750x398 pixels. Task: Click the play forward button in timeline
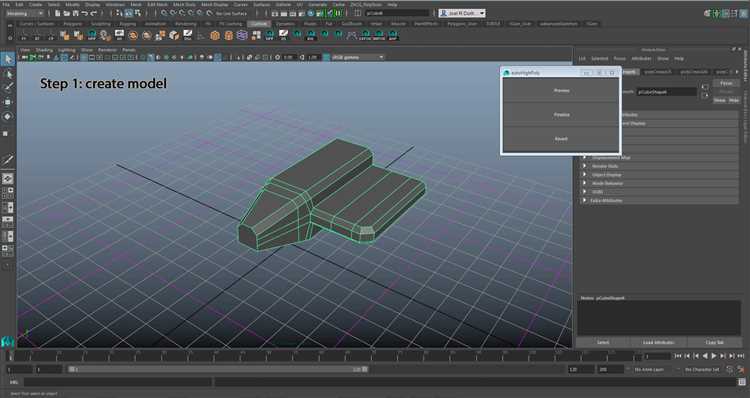(714, 356)
